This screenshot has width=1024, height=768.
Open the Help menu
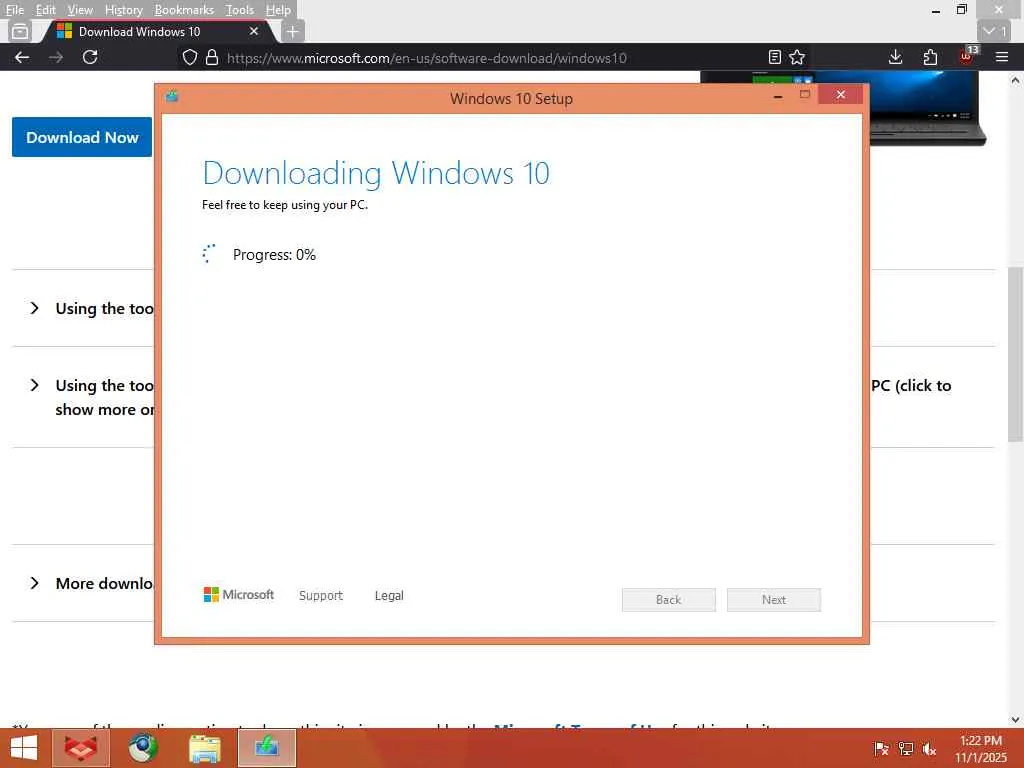[x=278, y=10]
